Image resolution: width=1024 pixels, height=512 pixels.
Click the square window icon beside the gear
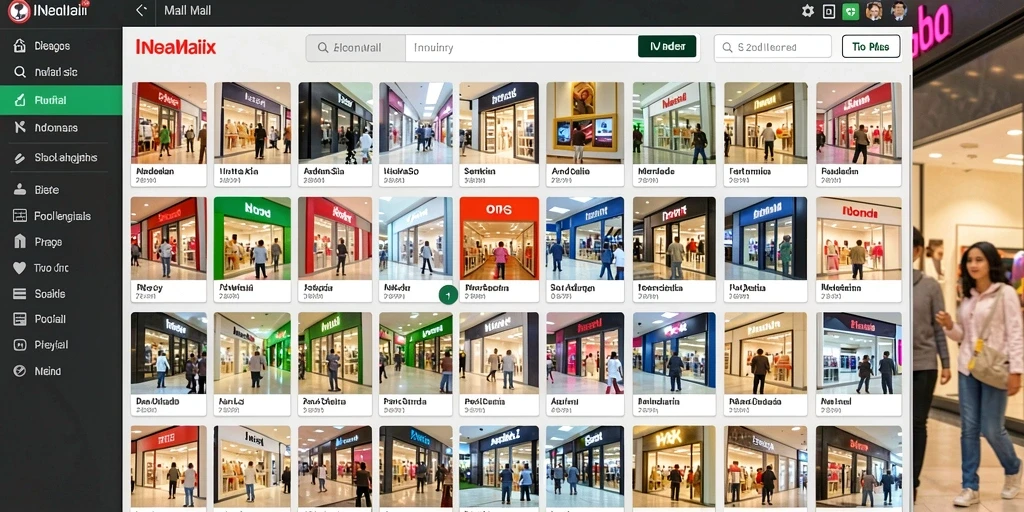click(829, 11)
